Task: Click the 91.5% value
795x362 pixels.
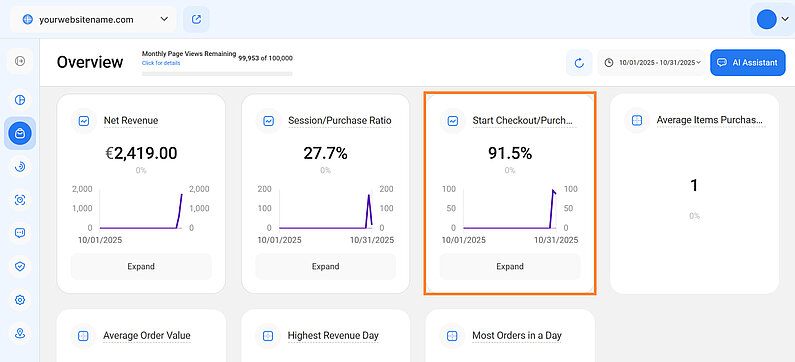Action: tap(510, 153)
